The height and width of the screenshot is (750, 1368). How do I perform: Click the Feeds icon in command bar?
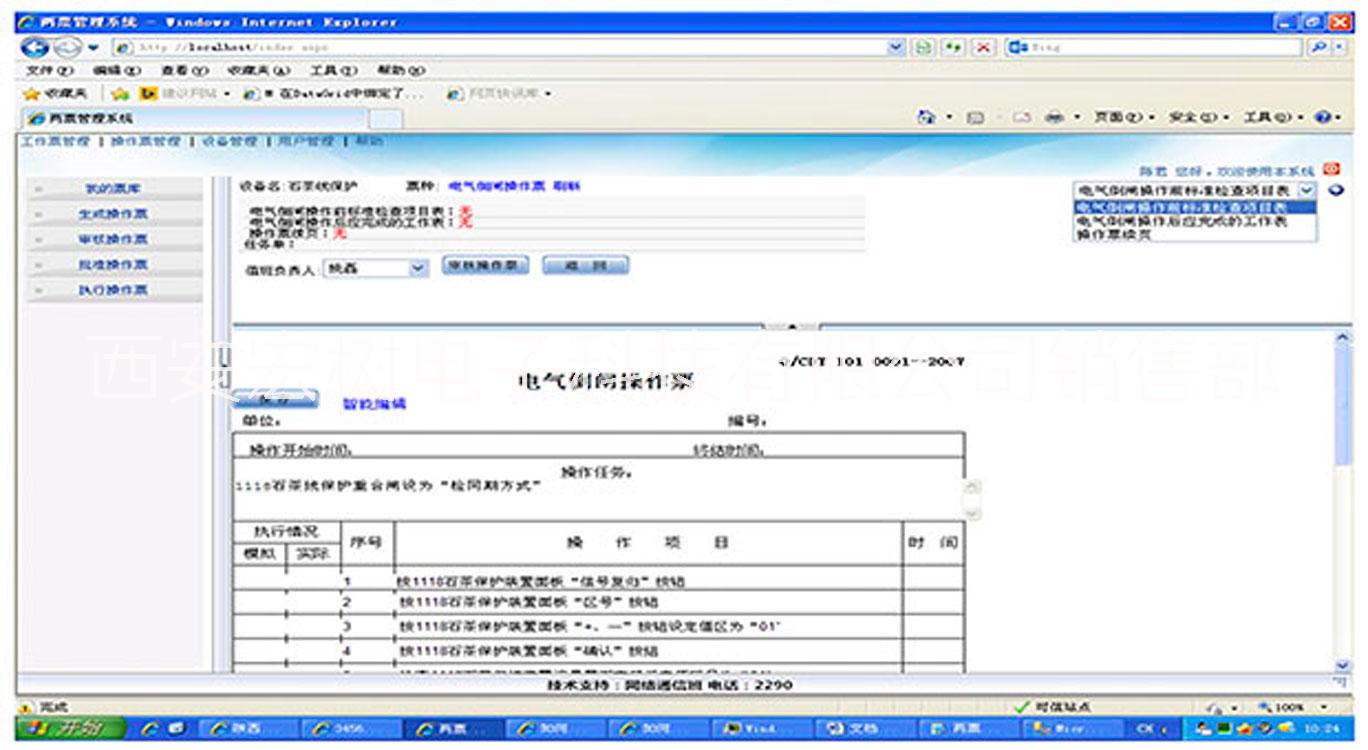[976, 118]
